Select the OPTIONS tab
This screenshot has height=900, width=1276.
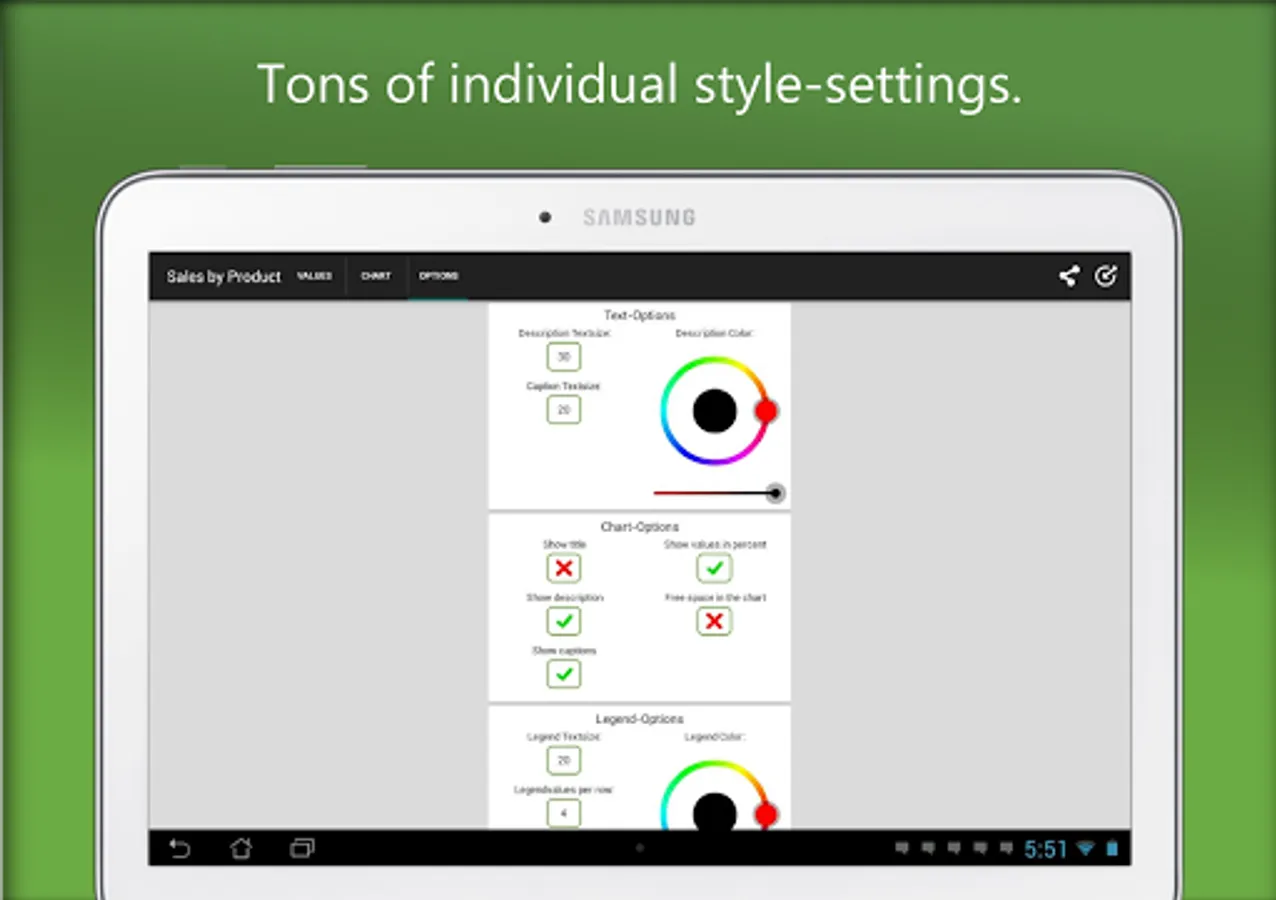[x=438, y=276]
